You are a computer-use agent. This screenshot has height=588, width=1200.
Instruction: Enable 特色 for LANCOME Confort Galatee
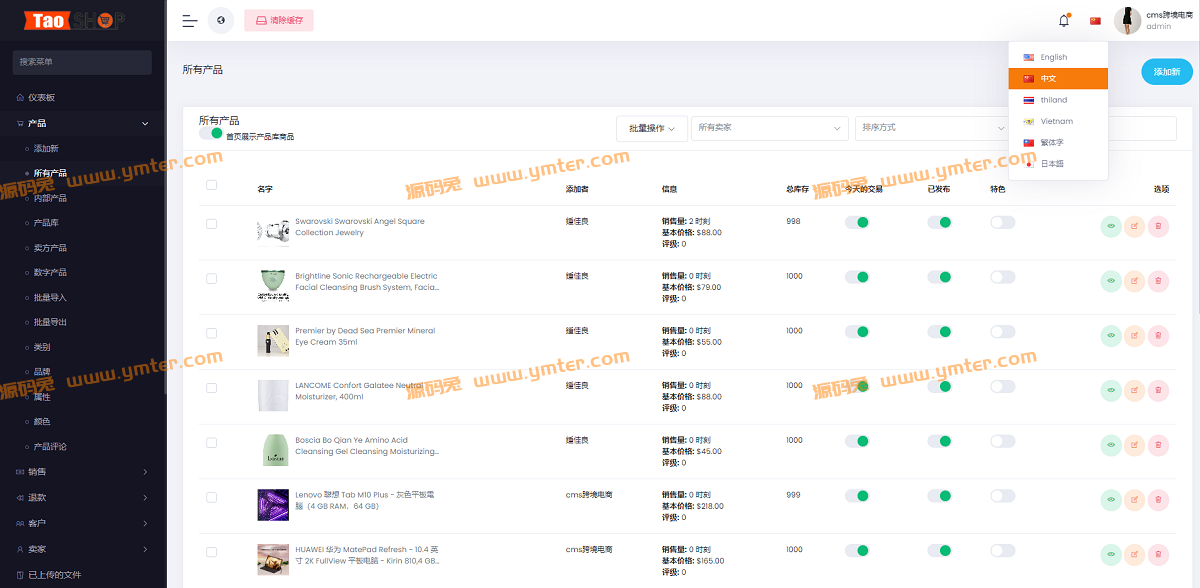(x=1002, y=386)
